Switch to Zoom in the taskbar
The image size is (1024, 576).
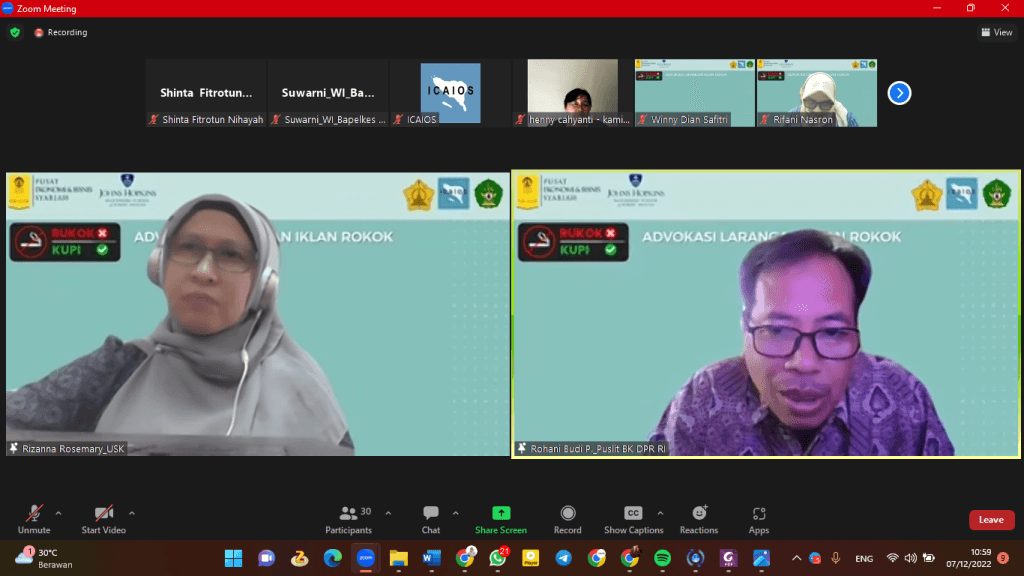click(x=366, y=558)
